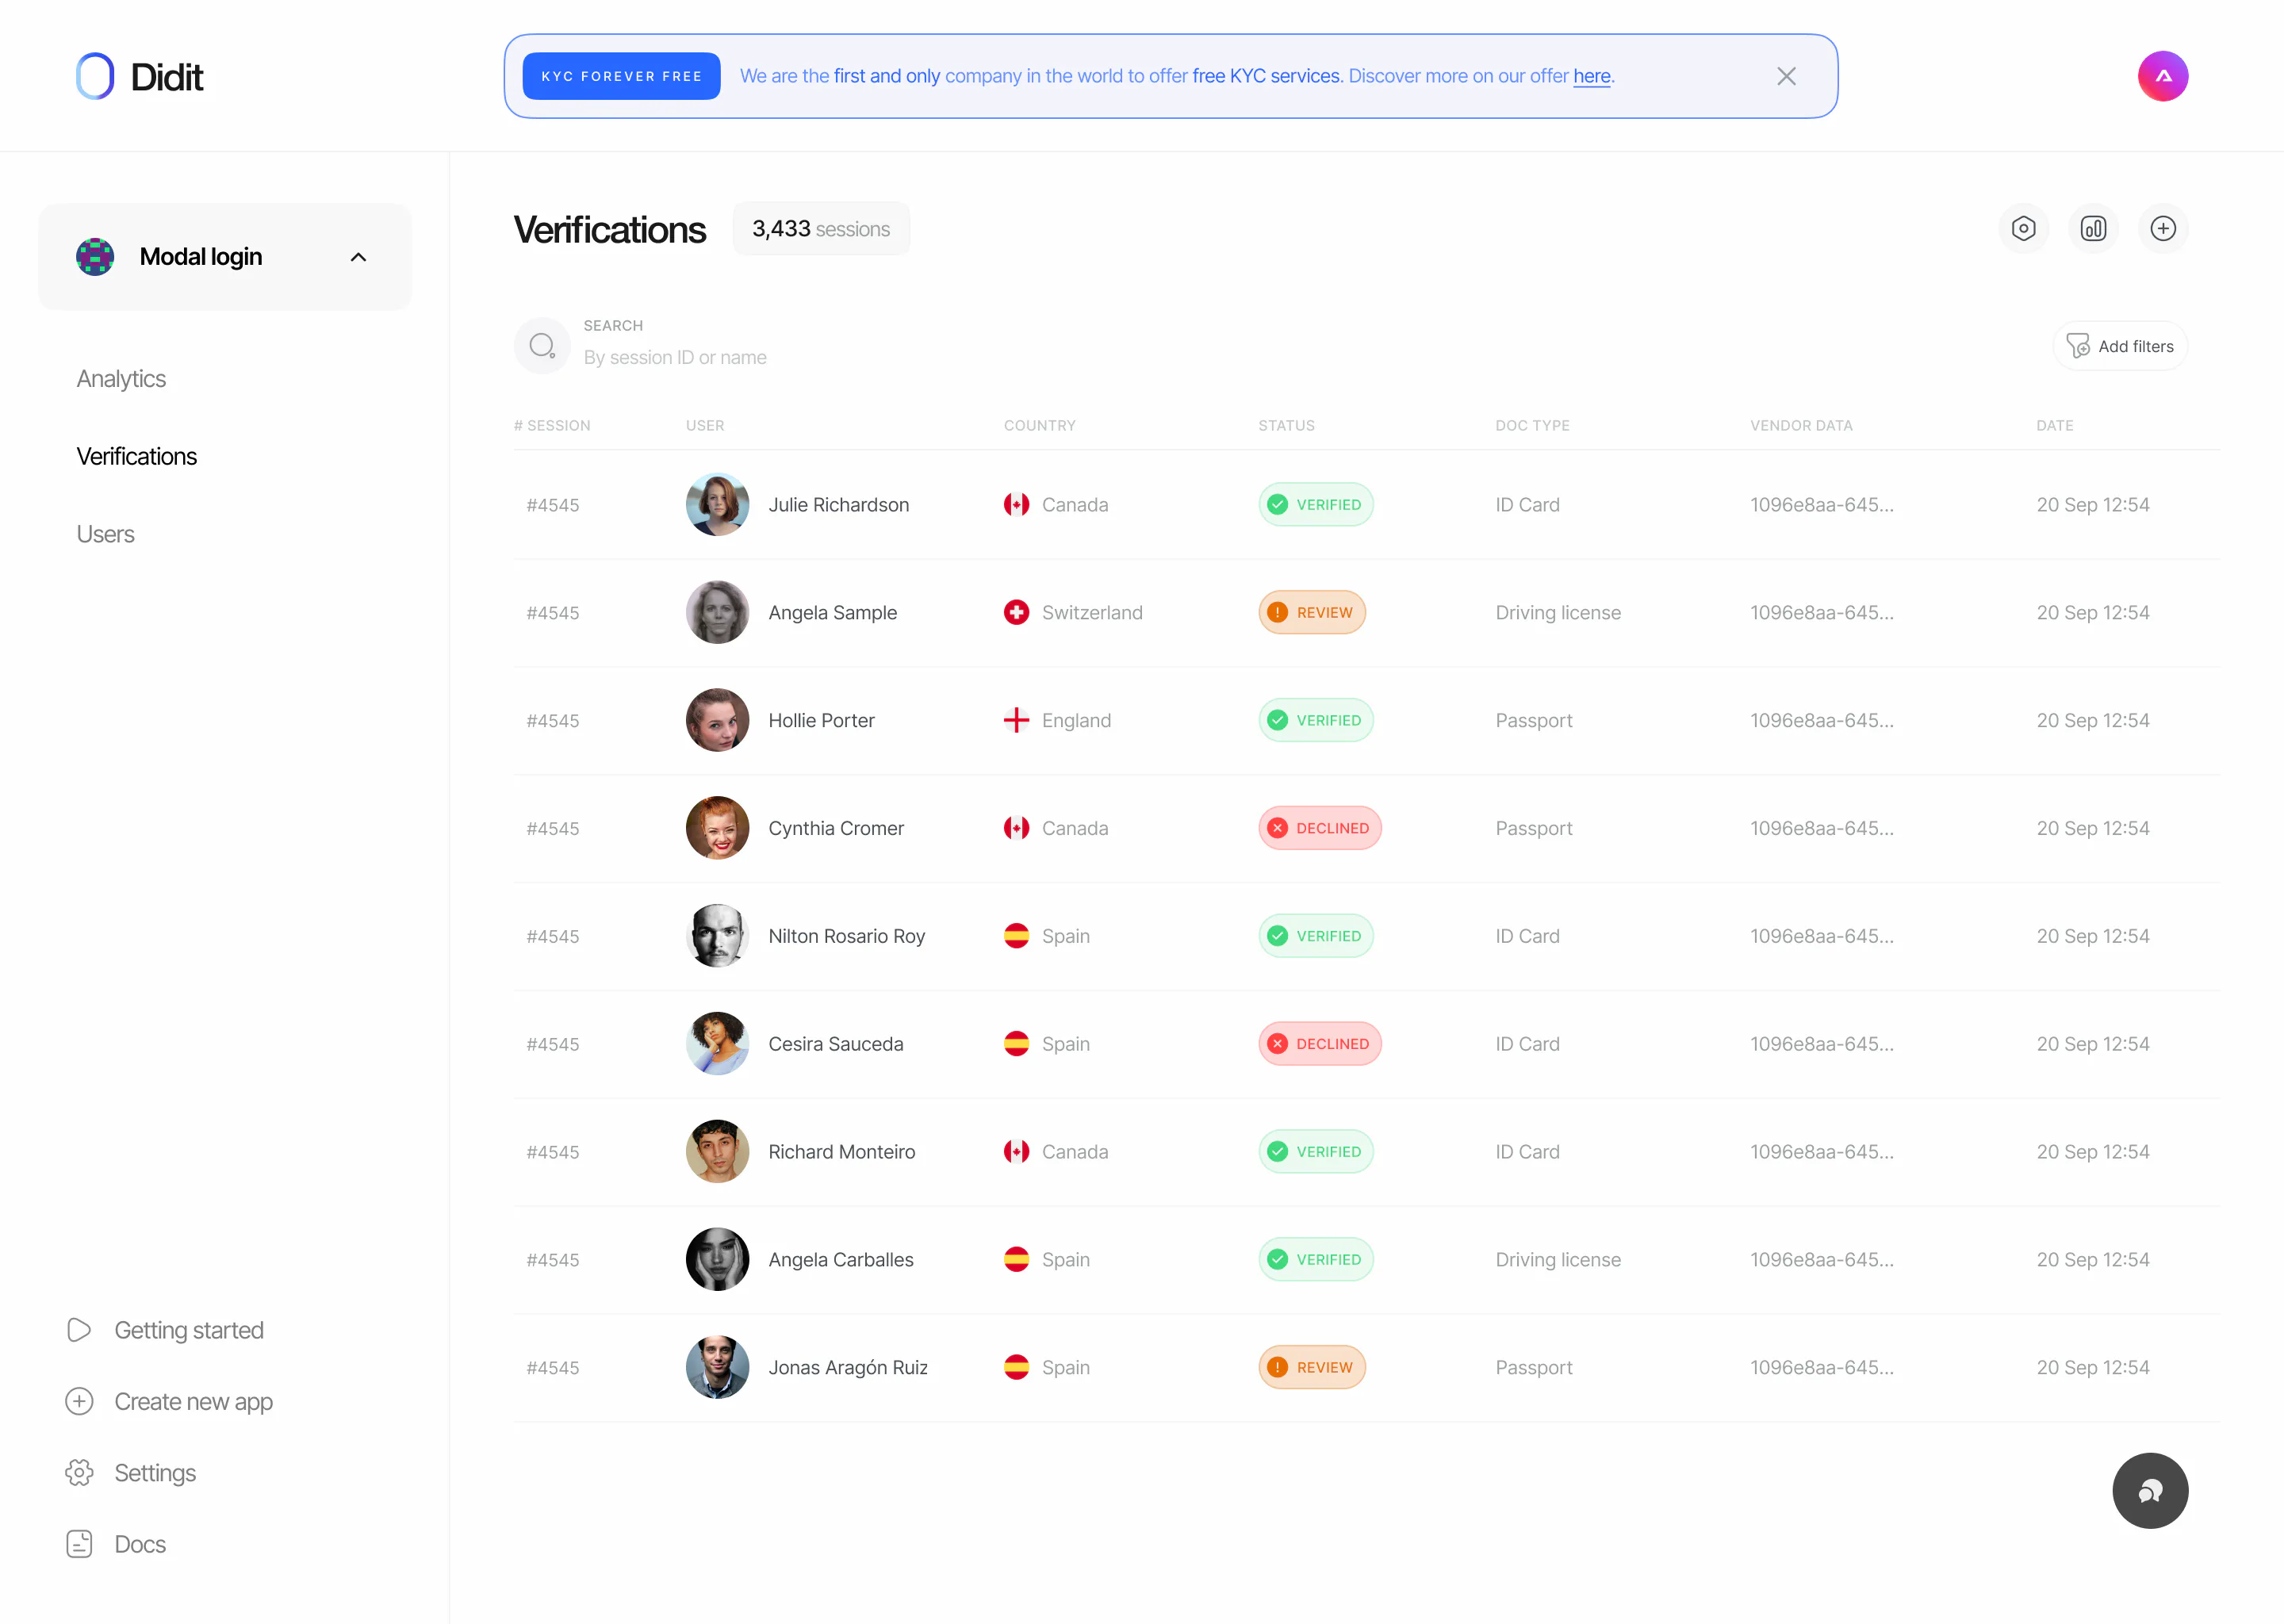Open the Add filters control

click(x=2120, y=346)
